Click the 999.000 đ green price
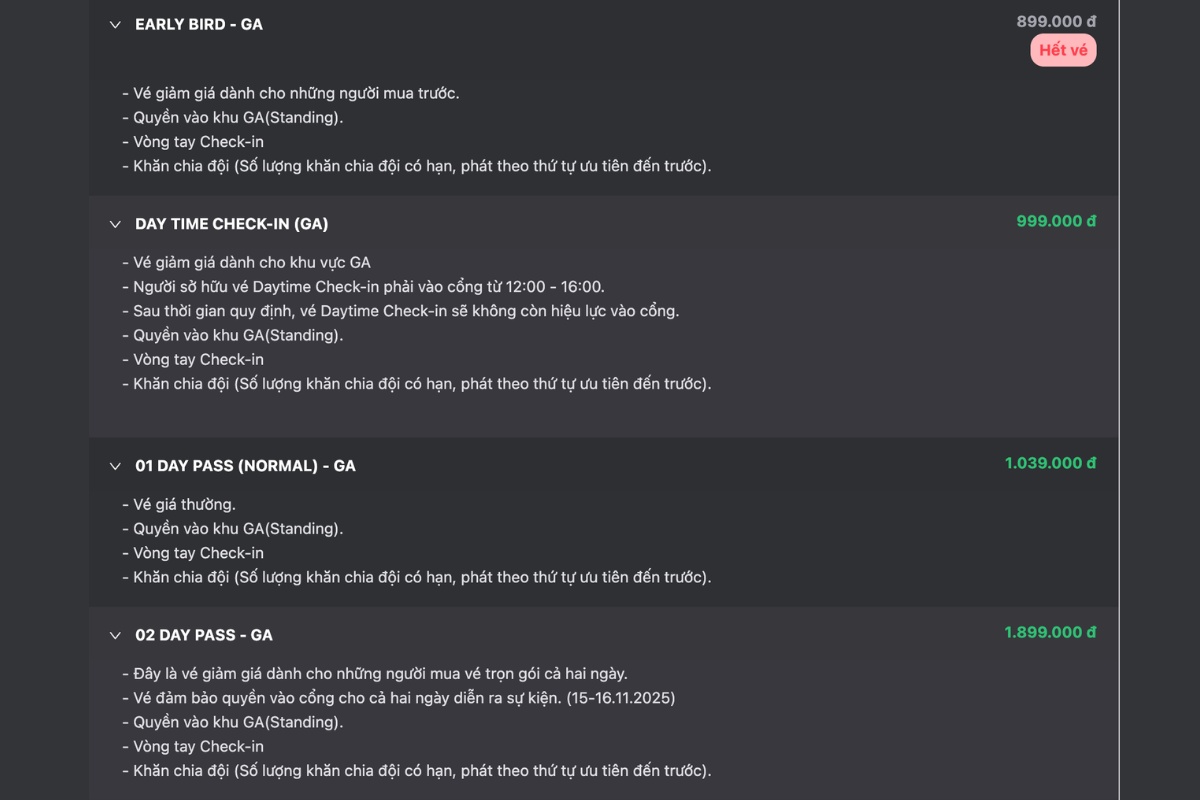 tap(1056, 221)
